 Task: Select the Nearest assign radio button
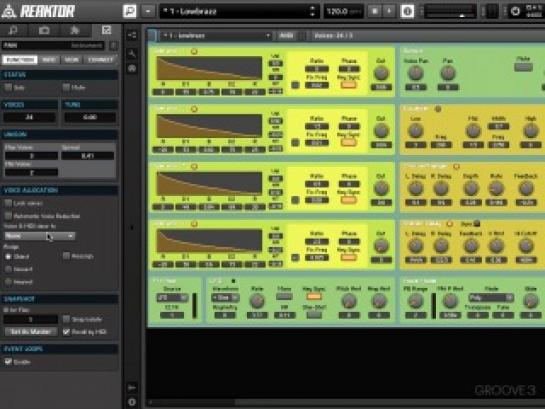coord(8,282)
